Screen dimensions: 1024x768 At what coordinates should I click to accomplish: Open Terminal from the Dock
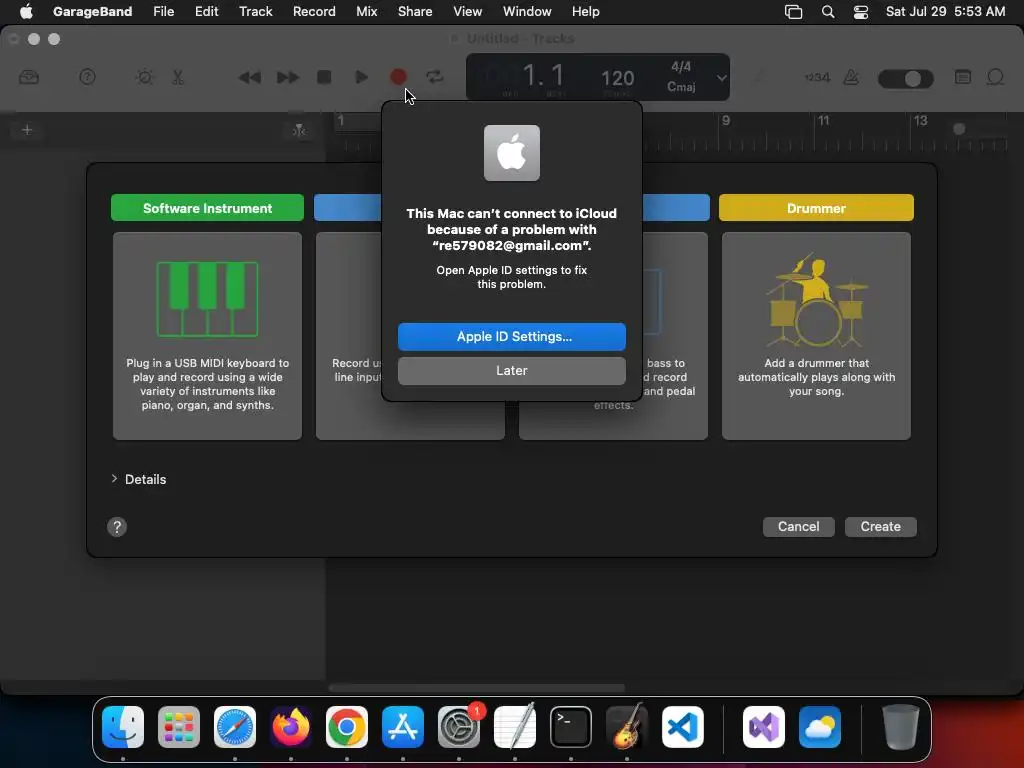coord(571,727)
